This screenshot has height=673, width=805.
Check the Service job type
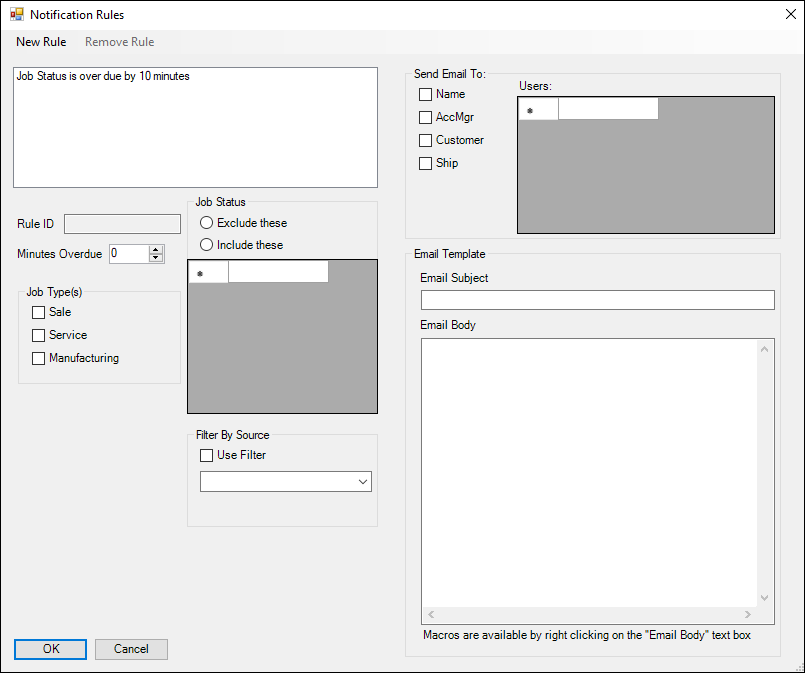click(x=39, y=336)
